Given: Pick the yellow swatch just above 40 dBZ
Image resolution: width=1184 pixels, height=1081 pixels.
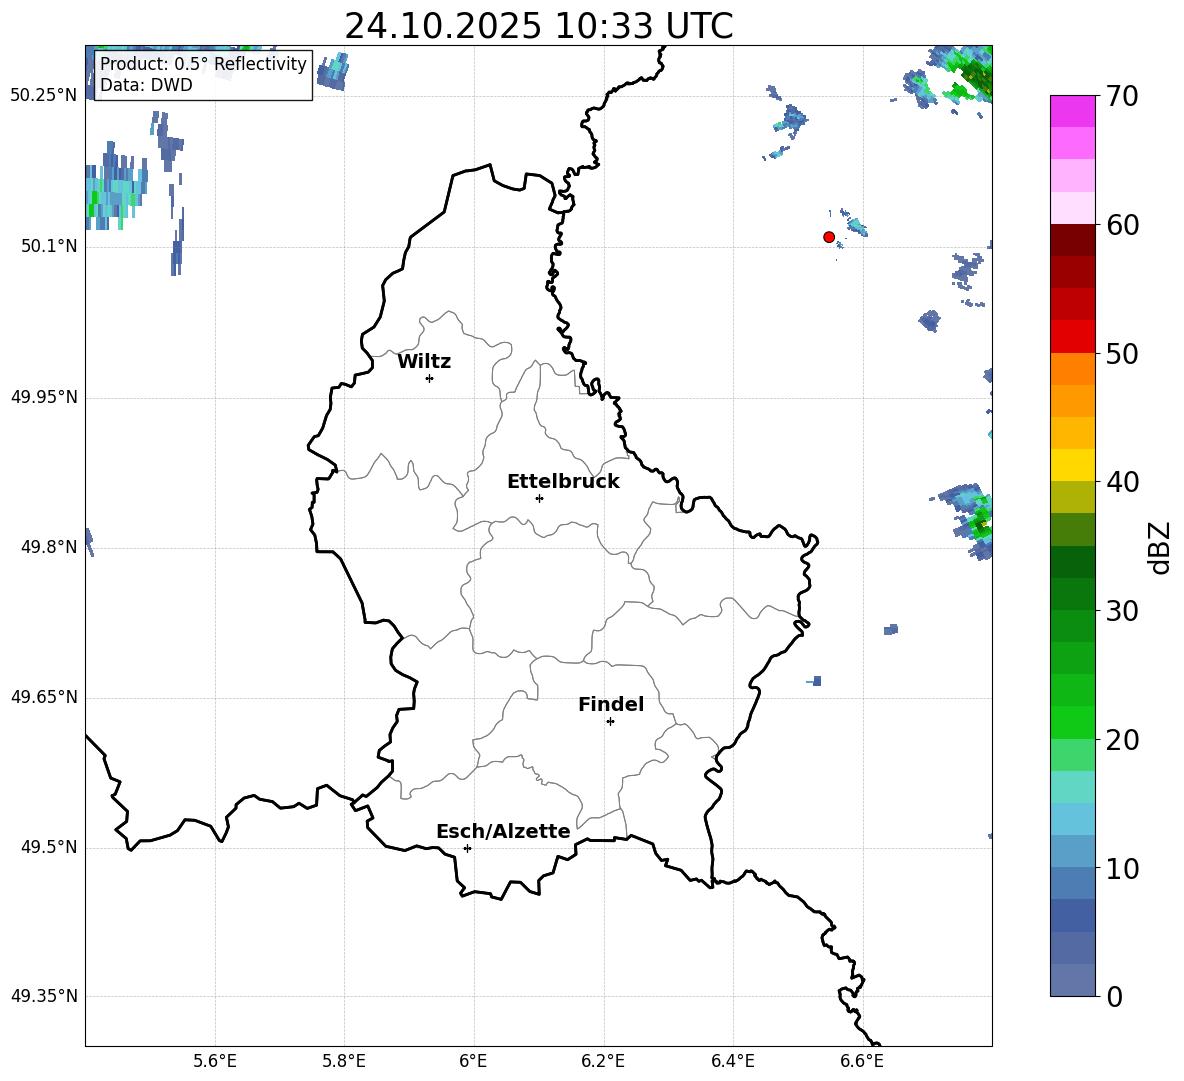Looking at the screenshot, I should pyautogui.click(x=1073, y=465).
